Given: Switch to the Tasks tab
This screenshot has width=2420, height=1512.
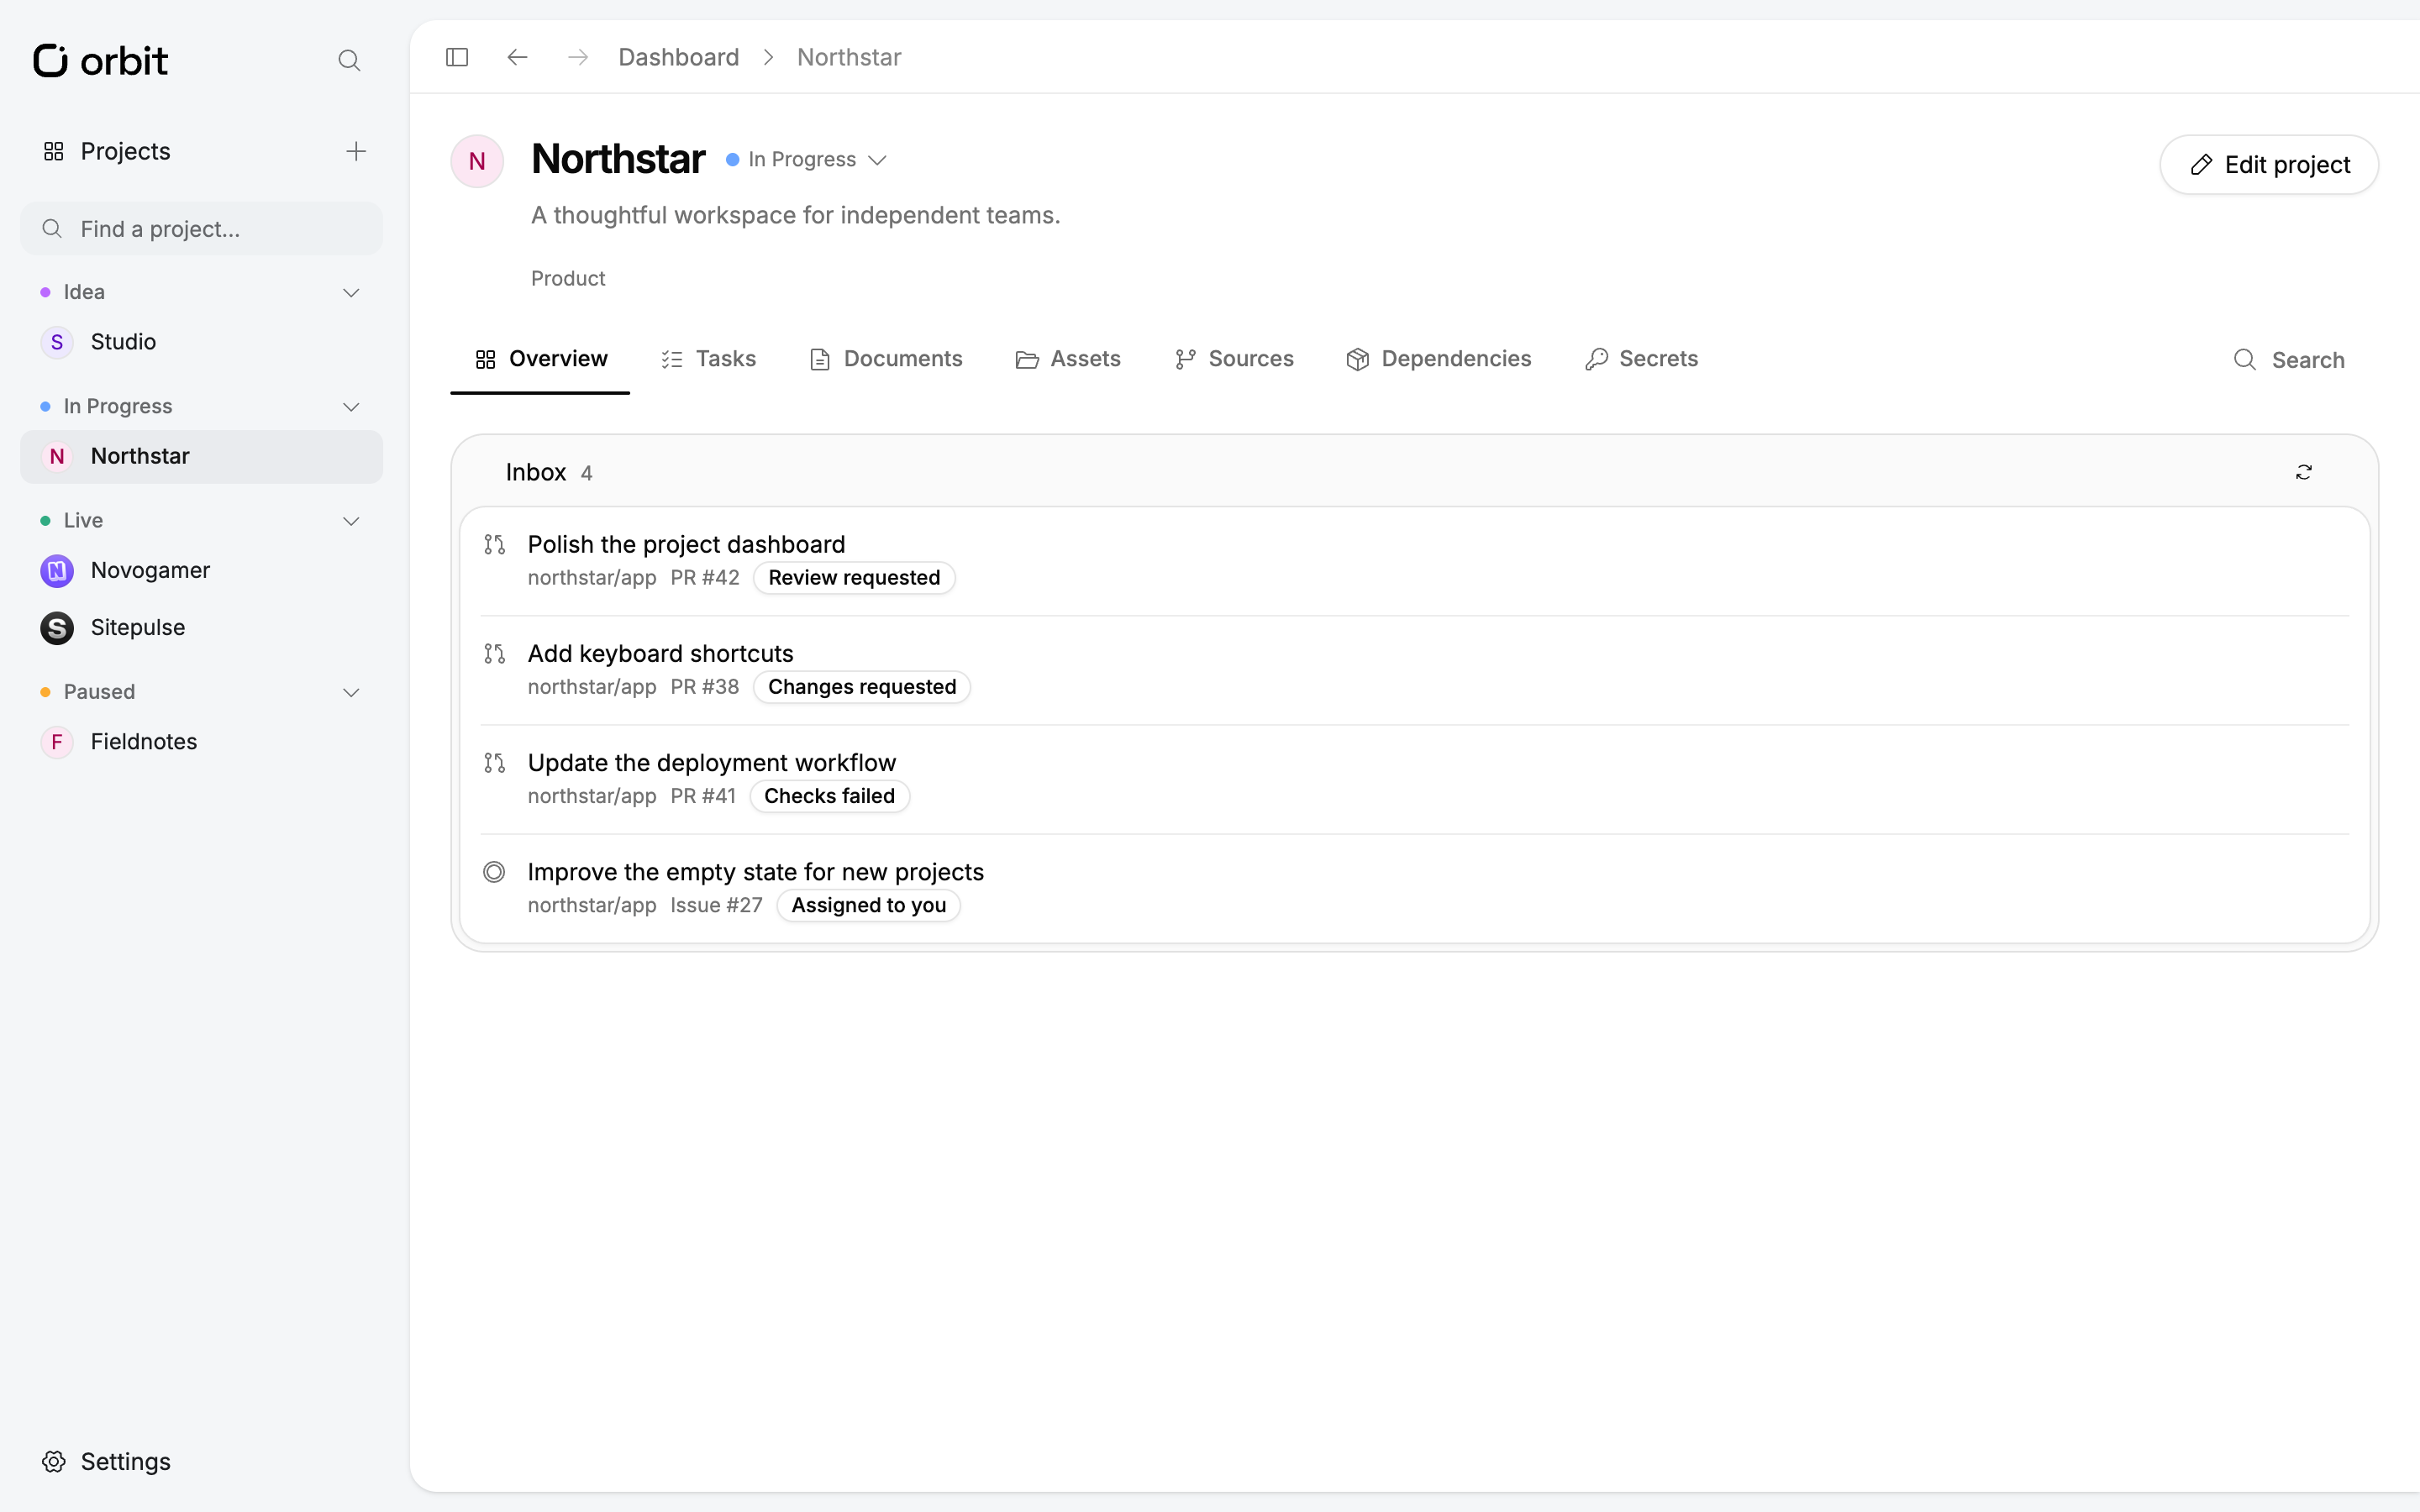Looking at the screenshot, I should pos(708,359).
